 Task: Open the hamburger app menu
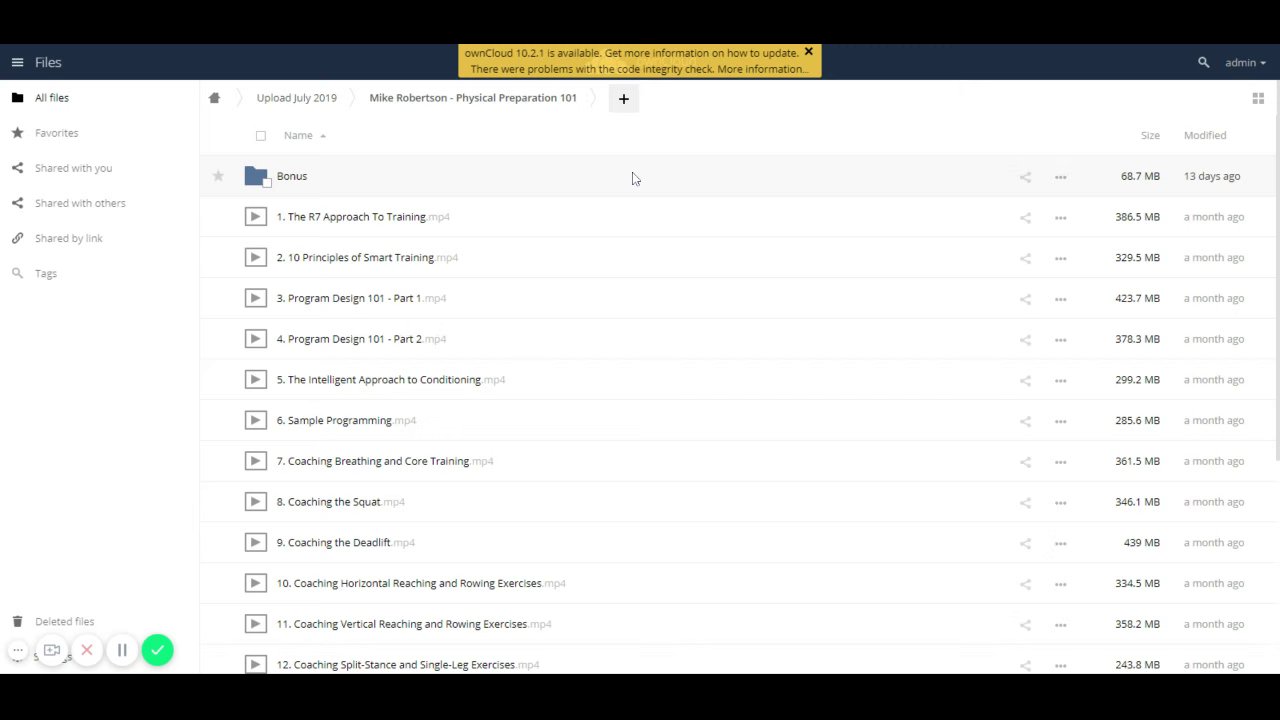(17, 62)
